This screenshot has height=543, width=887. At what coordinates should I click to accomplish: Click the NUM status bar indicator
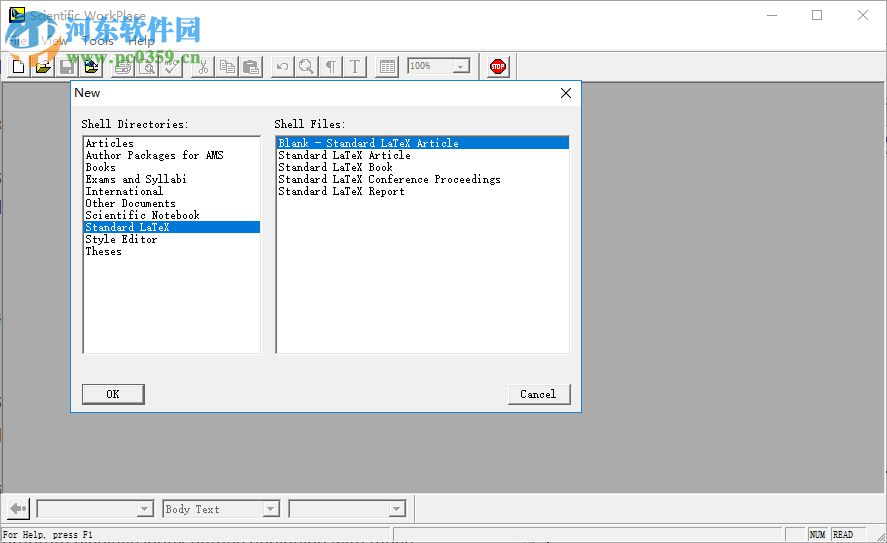click(x=817, y=535)
